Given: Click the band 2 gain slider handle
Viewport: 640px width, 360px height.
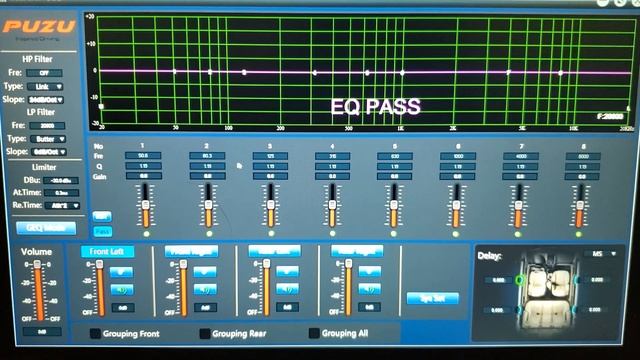Looking at the screenshot, I should (209, 205).
